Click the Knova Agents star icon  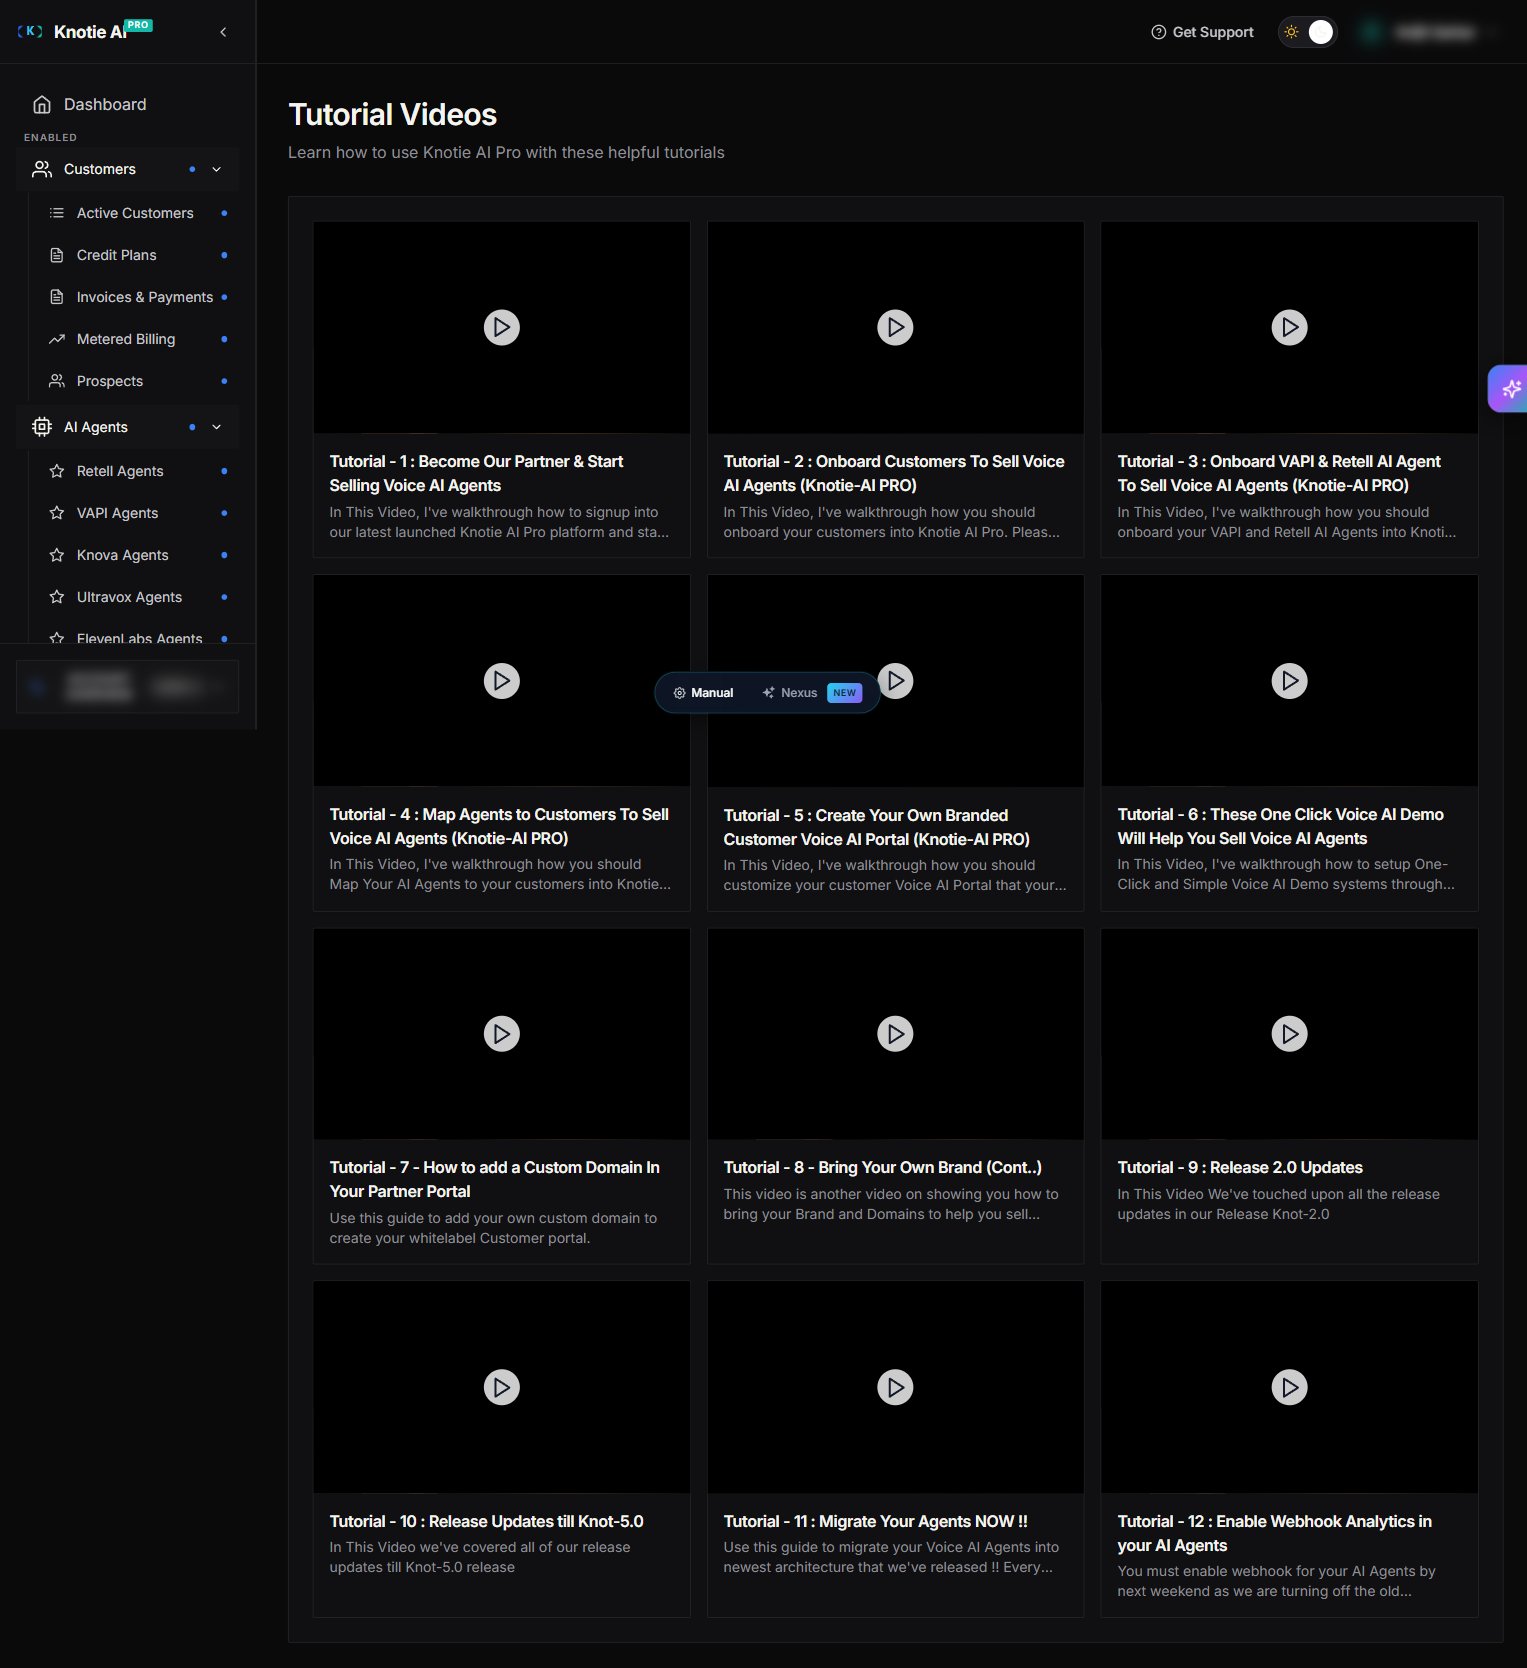click(57, 555)
